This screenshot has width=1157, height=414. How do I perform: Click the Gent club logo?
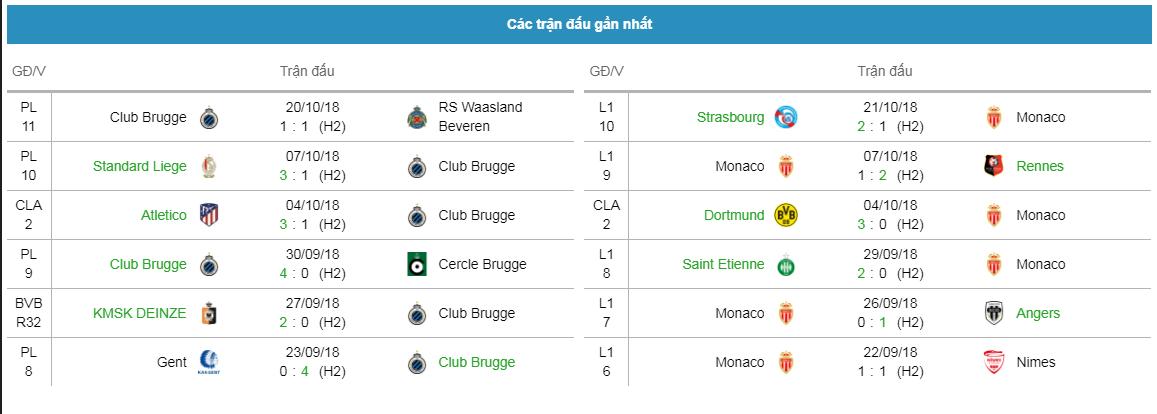(210, 362)
